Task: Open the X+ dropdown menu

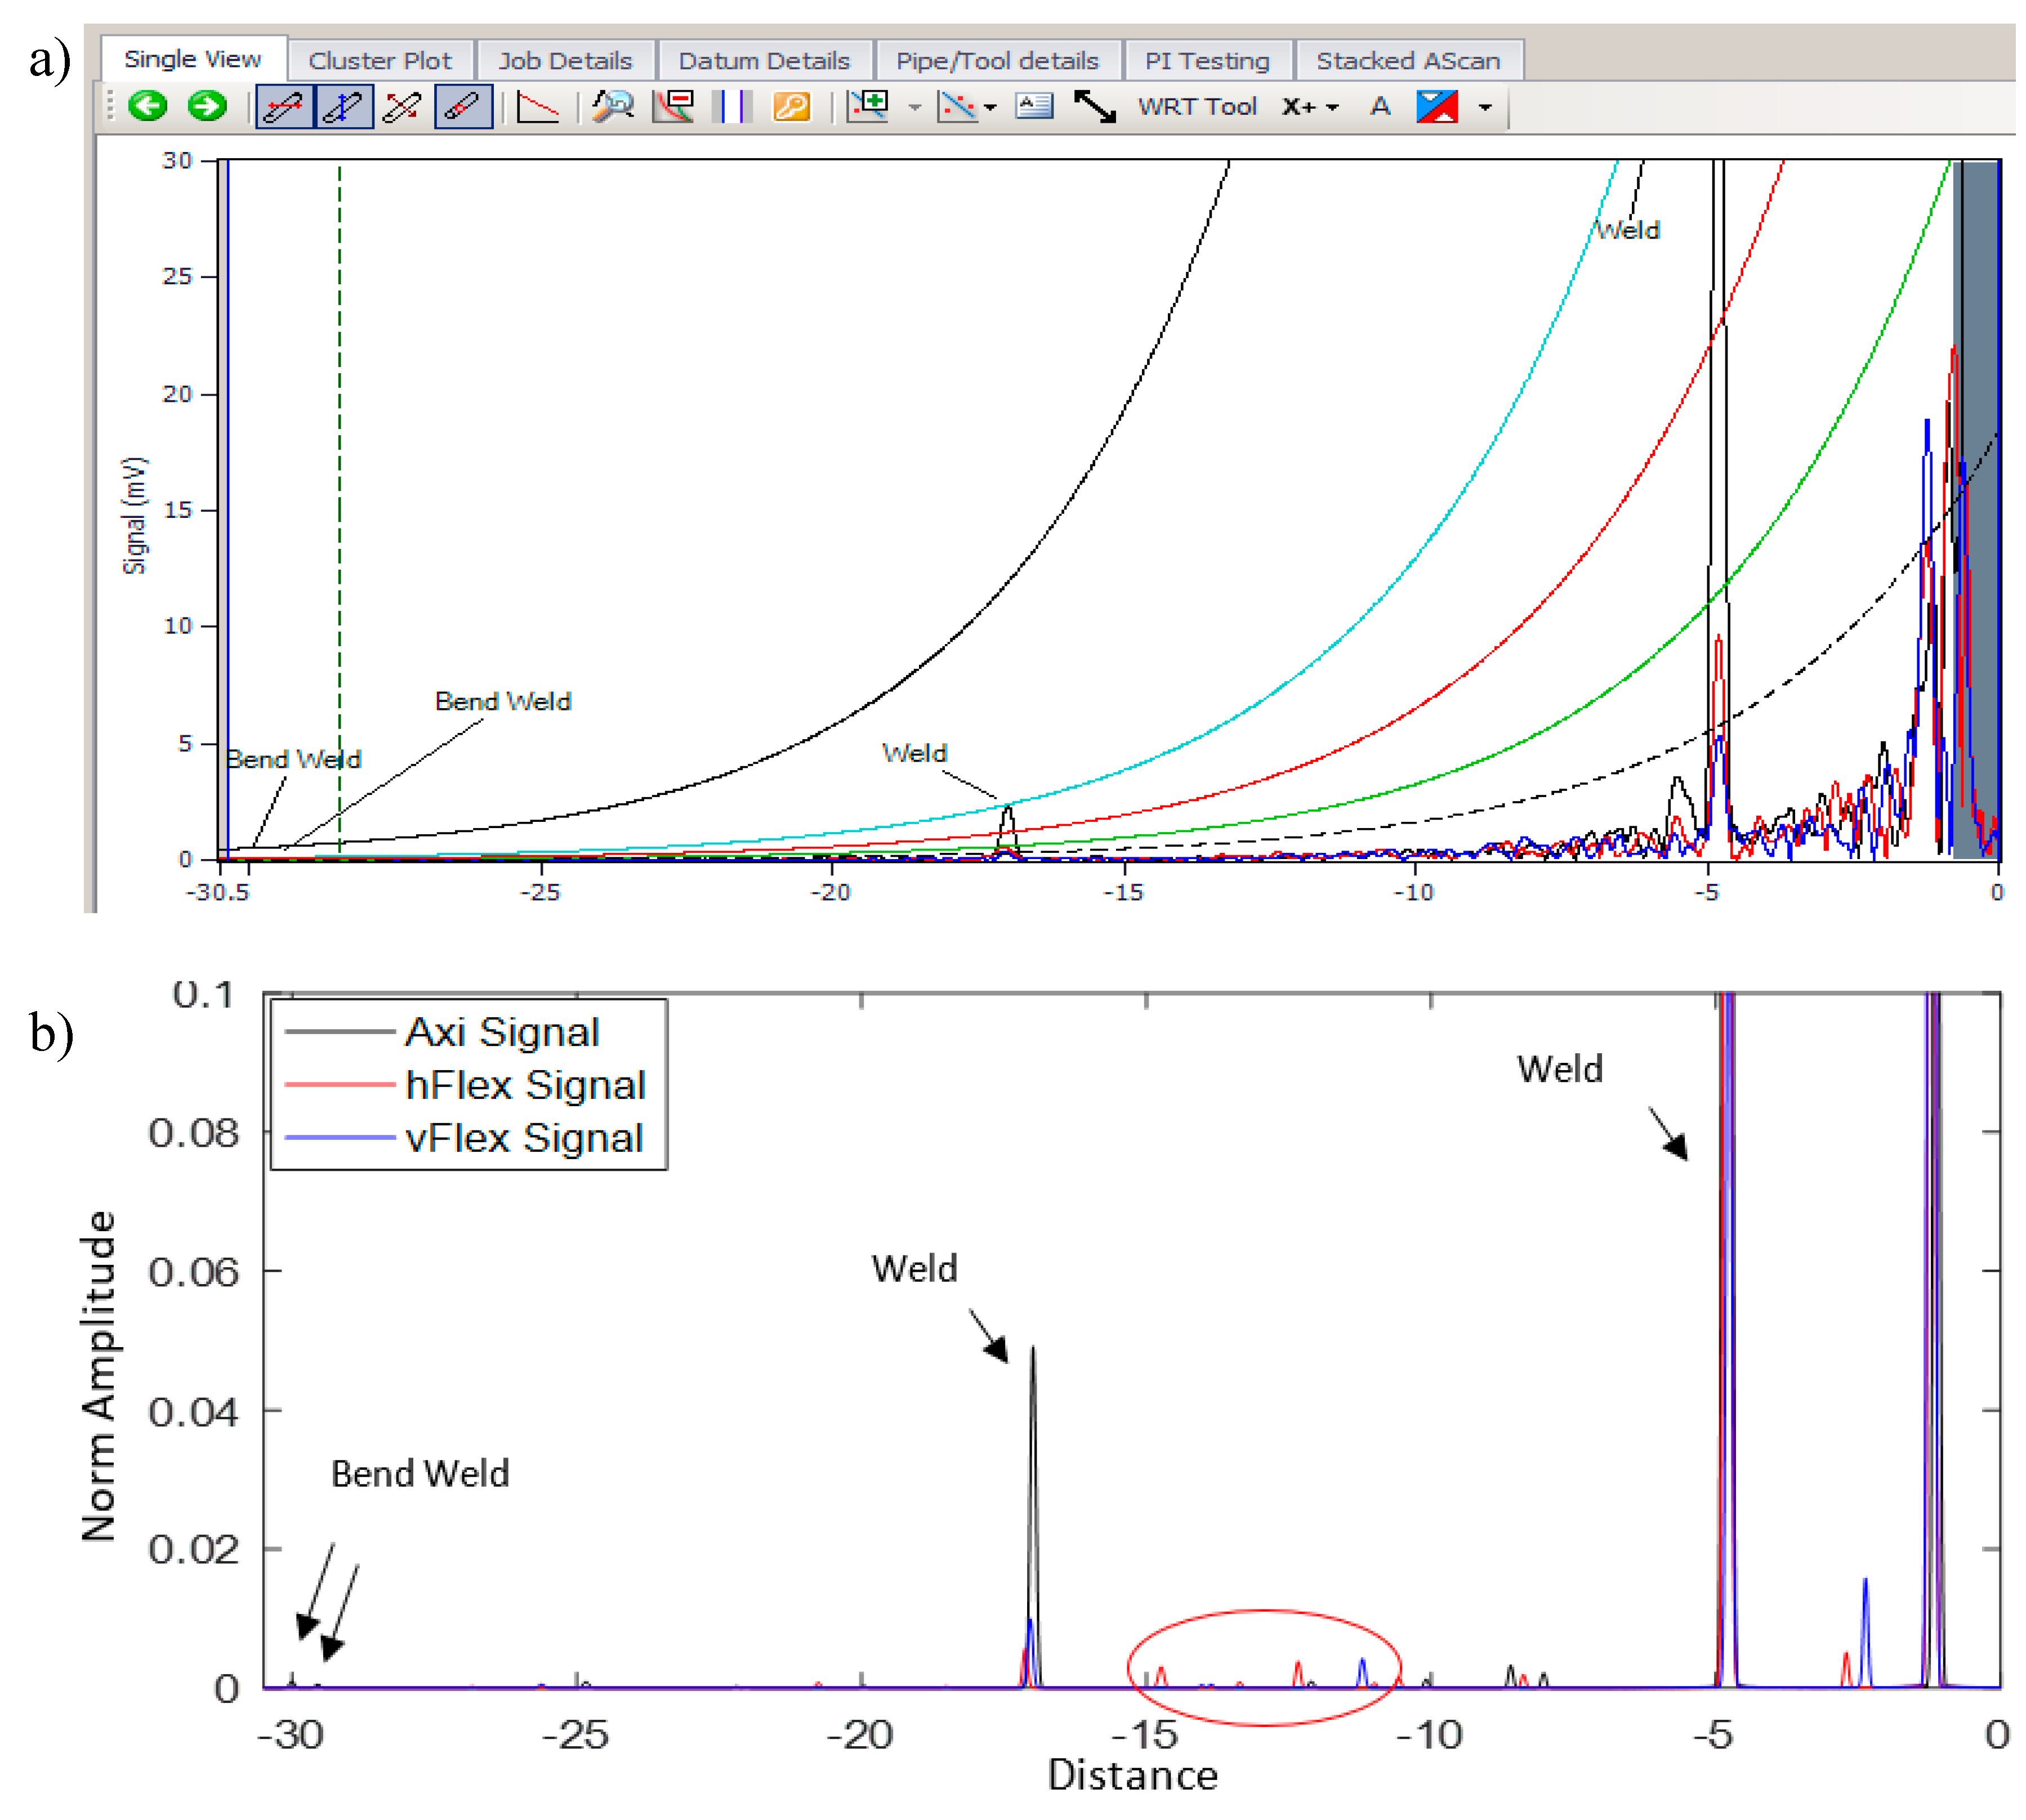Action: click(x=1310, y=106)
